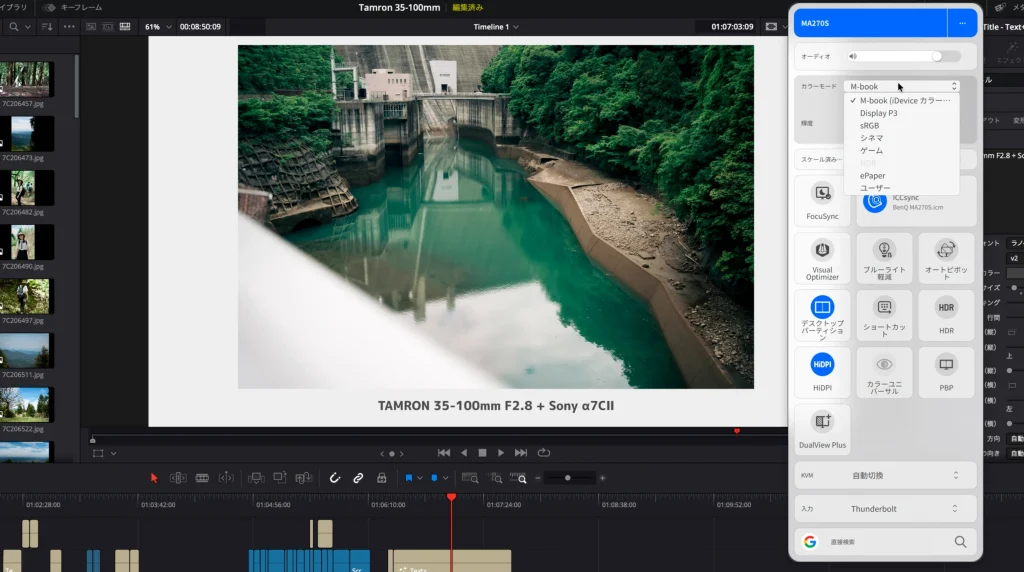This screenshot has width=1024, height=572.
Task: Select シネマ cinema color mode
Action: [x=871, y=138]
